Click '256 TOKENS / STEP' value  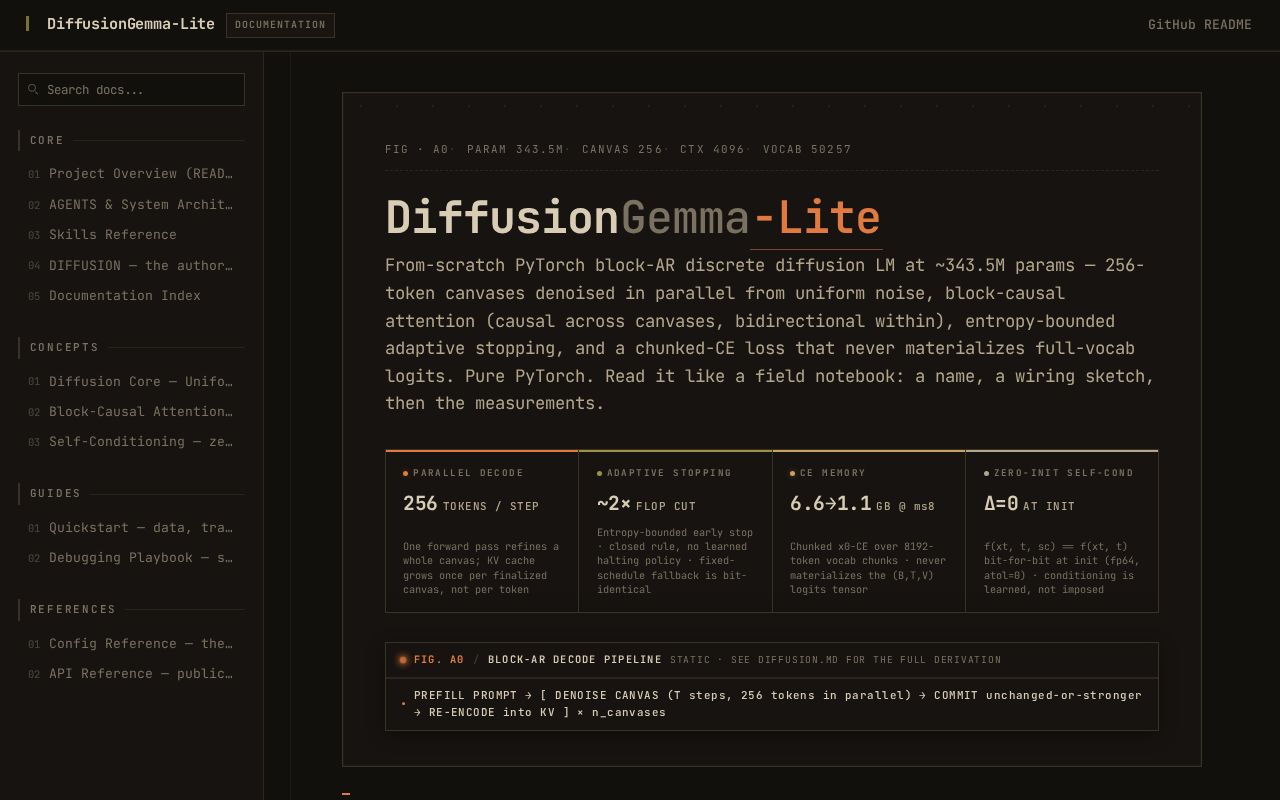tap(471, 504)
